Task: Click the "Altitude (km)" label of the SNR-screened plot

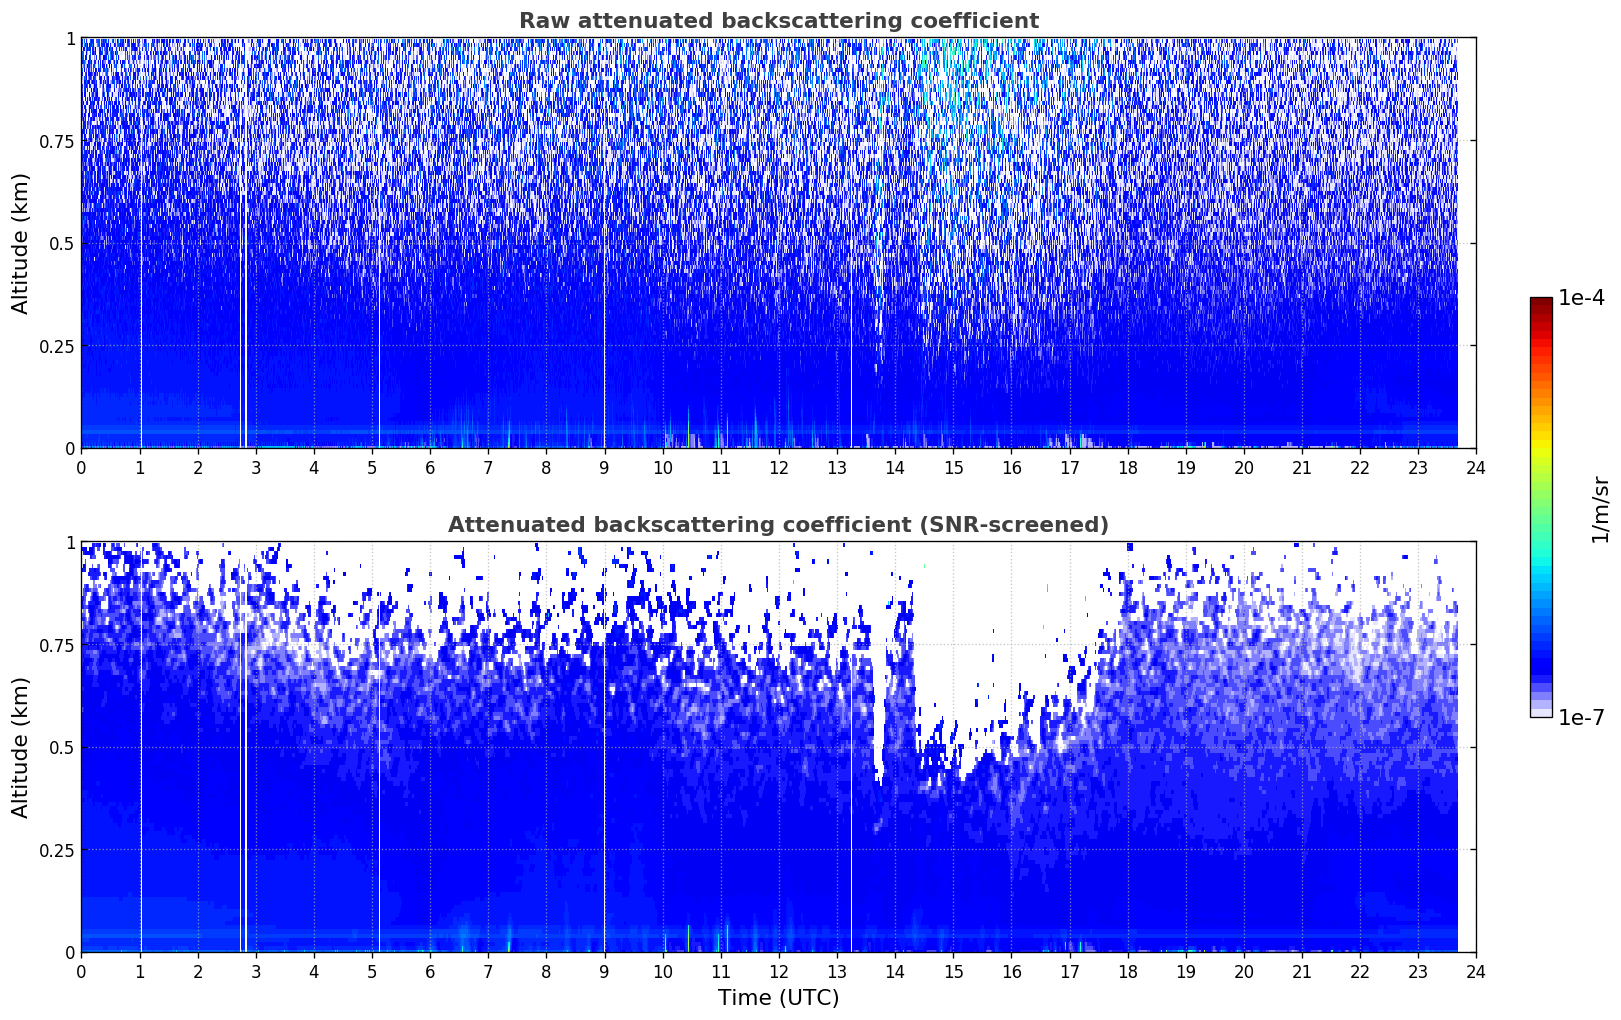Action: [21, 747]
